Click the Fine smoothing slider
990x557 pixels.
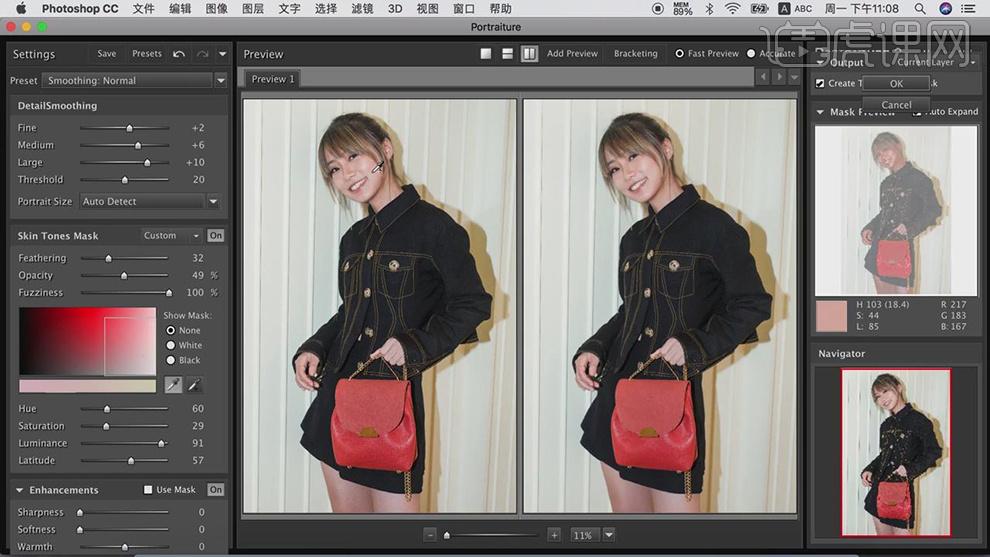pyautogui.click(x=124, y=128)
